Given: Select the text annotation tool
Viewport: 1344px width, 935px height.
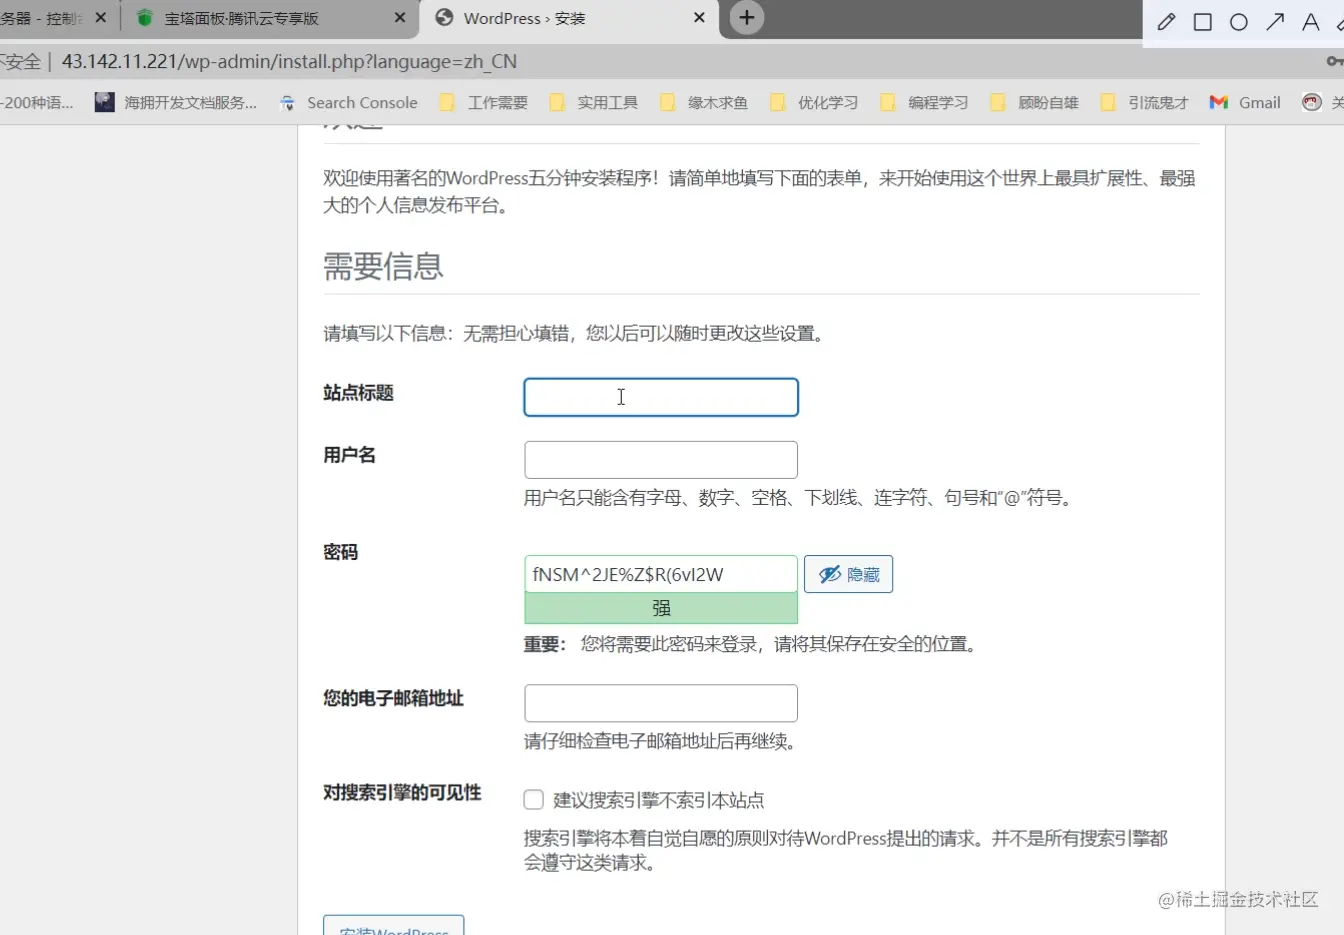Looking at the screenshot, I should tap(1310, 20).
